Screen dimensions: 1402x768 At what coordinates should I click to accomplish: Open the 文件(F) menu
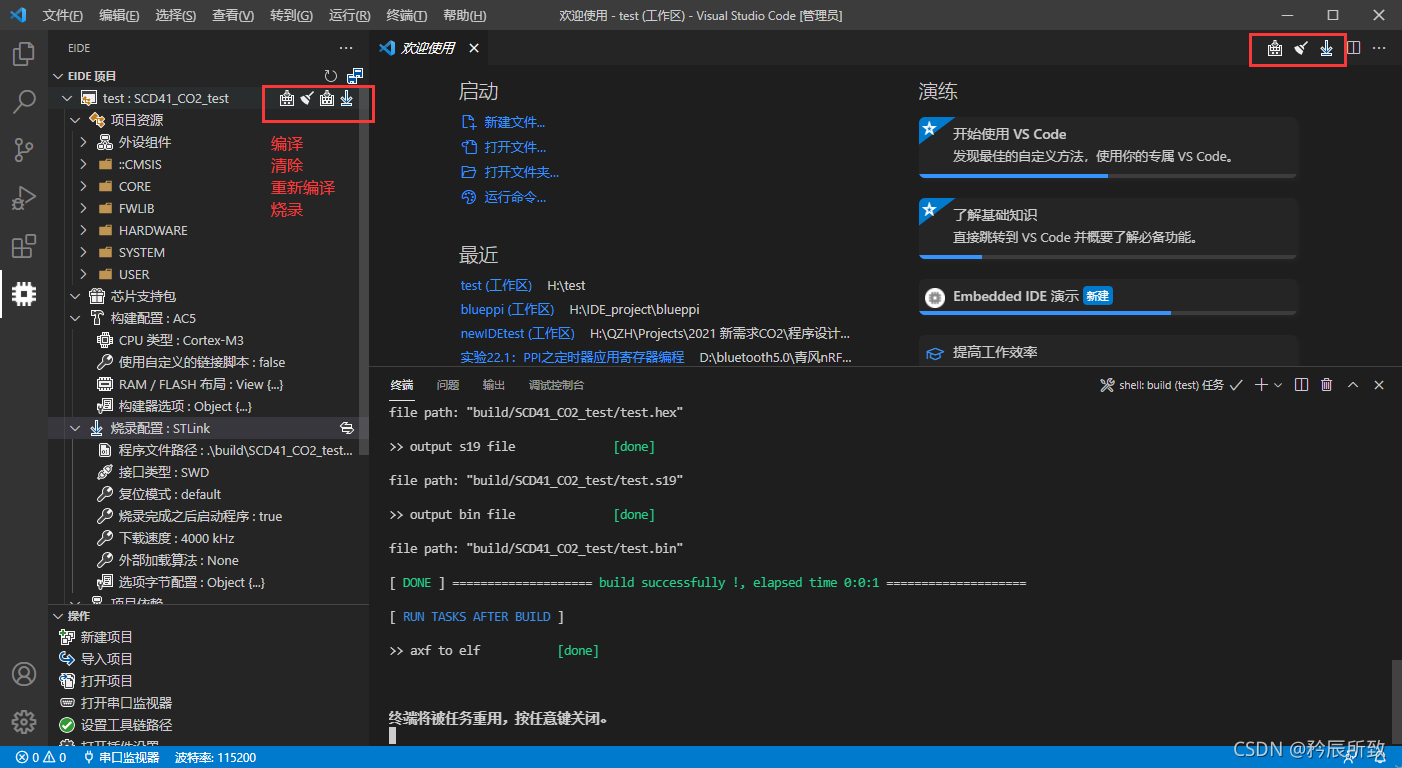click(63, 16)
